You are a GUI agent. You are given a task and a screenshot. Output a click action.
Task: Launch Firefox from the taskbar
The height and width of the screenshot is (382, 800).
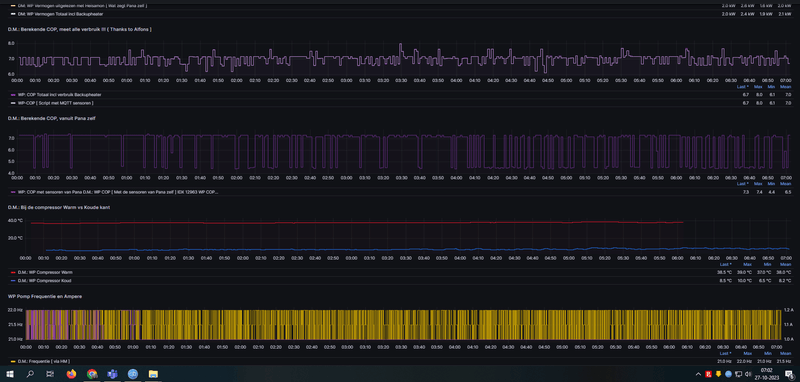click(x=71, y=374)
